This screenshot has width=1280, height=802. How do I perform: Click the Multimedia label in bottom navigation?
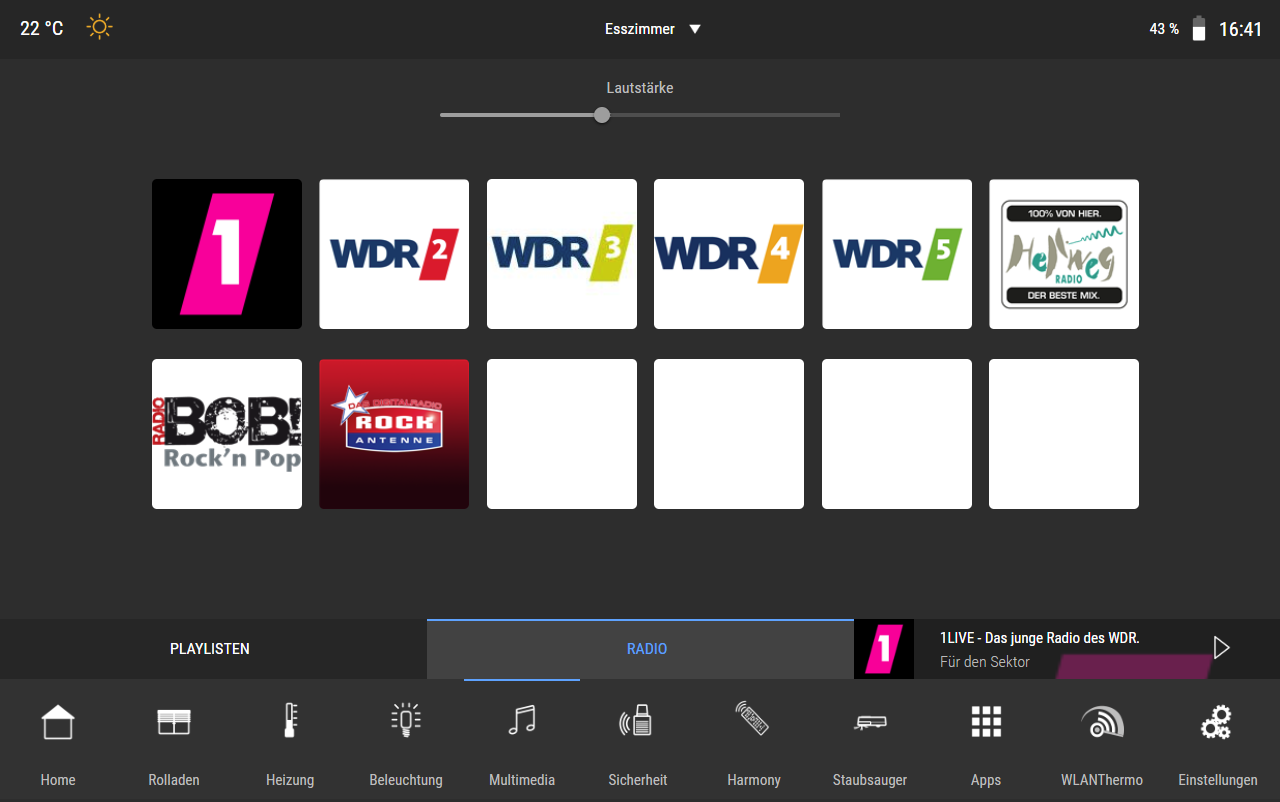522,780
